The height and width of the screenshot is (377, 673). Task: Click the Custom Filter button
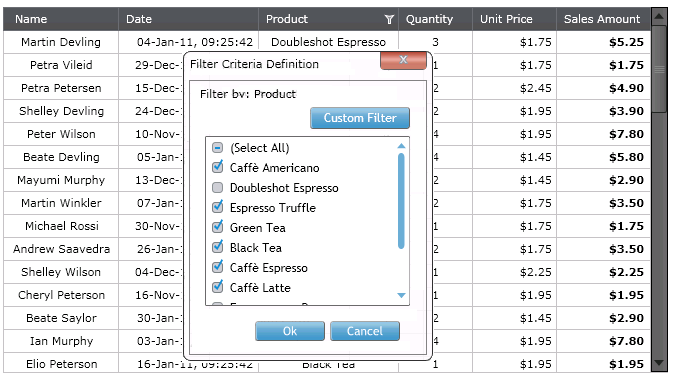pyautogui.click(x=360, y=118)
